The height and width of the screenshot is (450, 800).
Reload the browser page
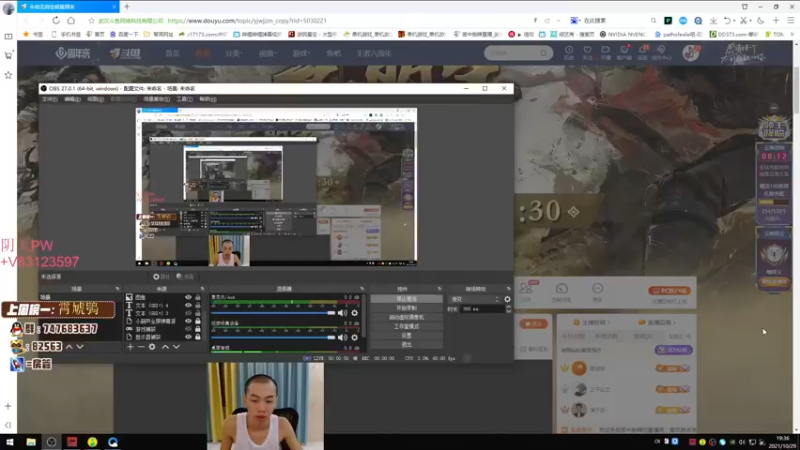pos(56,20)
